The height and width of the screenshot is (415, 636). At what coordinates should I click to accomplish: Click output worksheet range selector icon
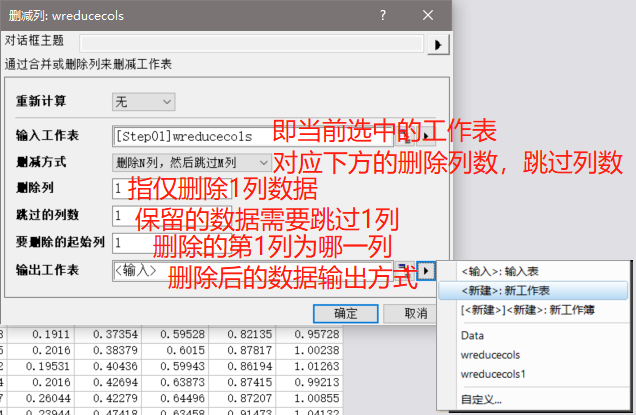click(x=405, y=270)
